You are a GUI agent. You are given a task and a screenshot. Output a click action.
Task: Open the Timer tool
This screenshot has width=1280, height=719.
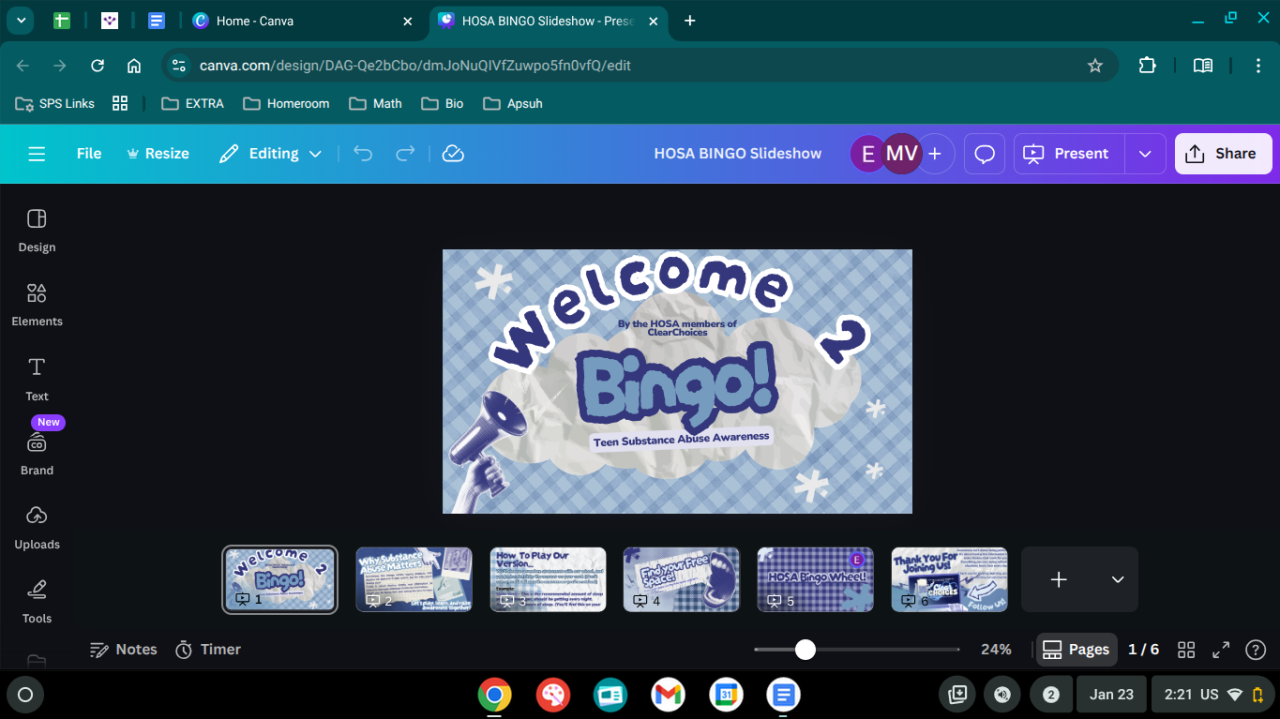point(208,650)
